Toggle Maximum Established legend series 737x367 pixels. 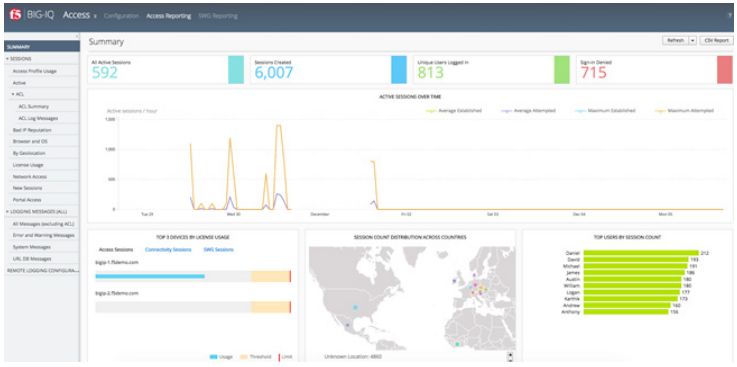coord(605,111)
